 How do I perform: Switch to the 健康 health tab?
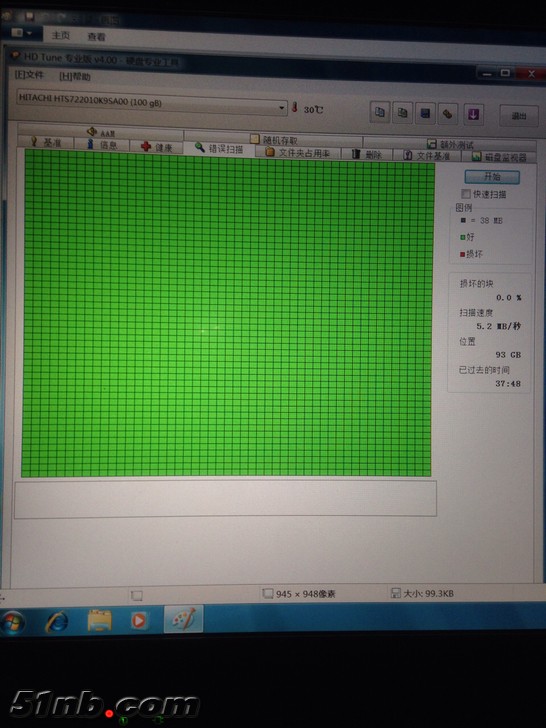coord(156,147)
